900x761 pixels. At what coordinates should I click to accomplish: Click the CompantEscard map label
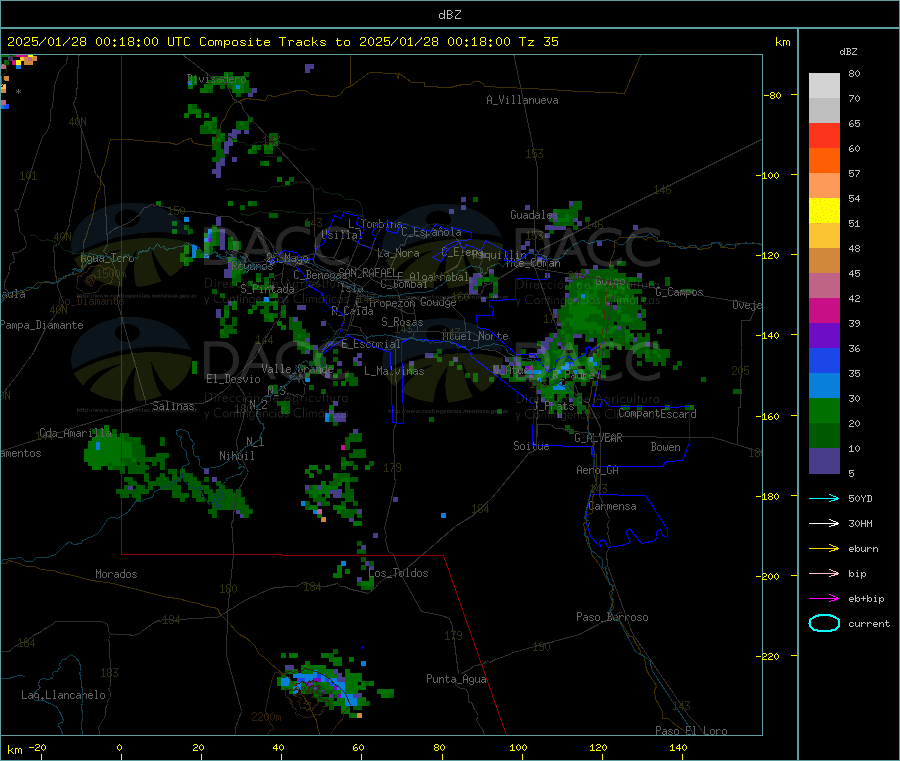point(657,413)
